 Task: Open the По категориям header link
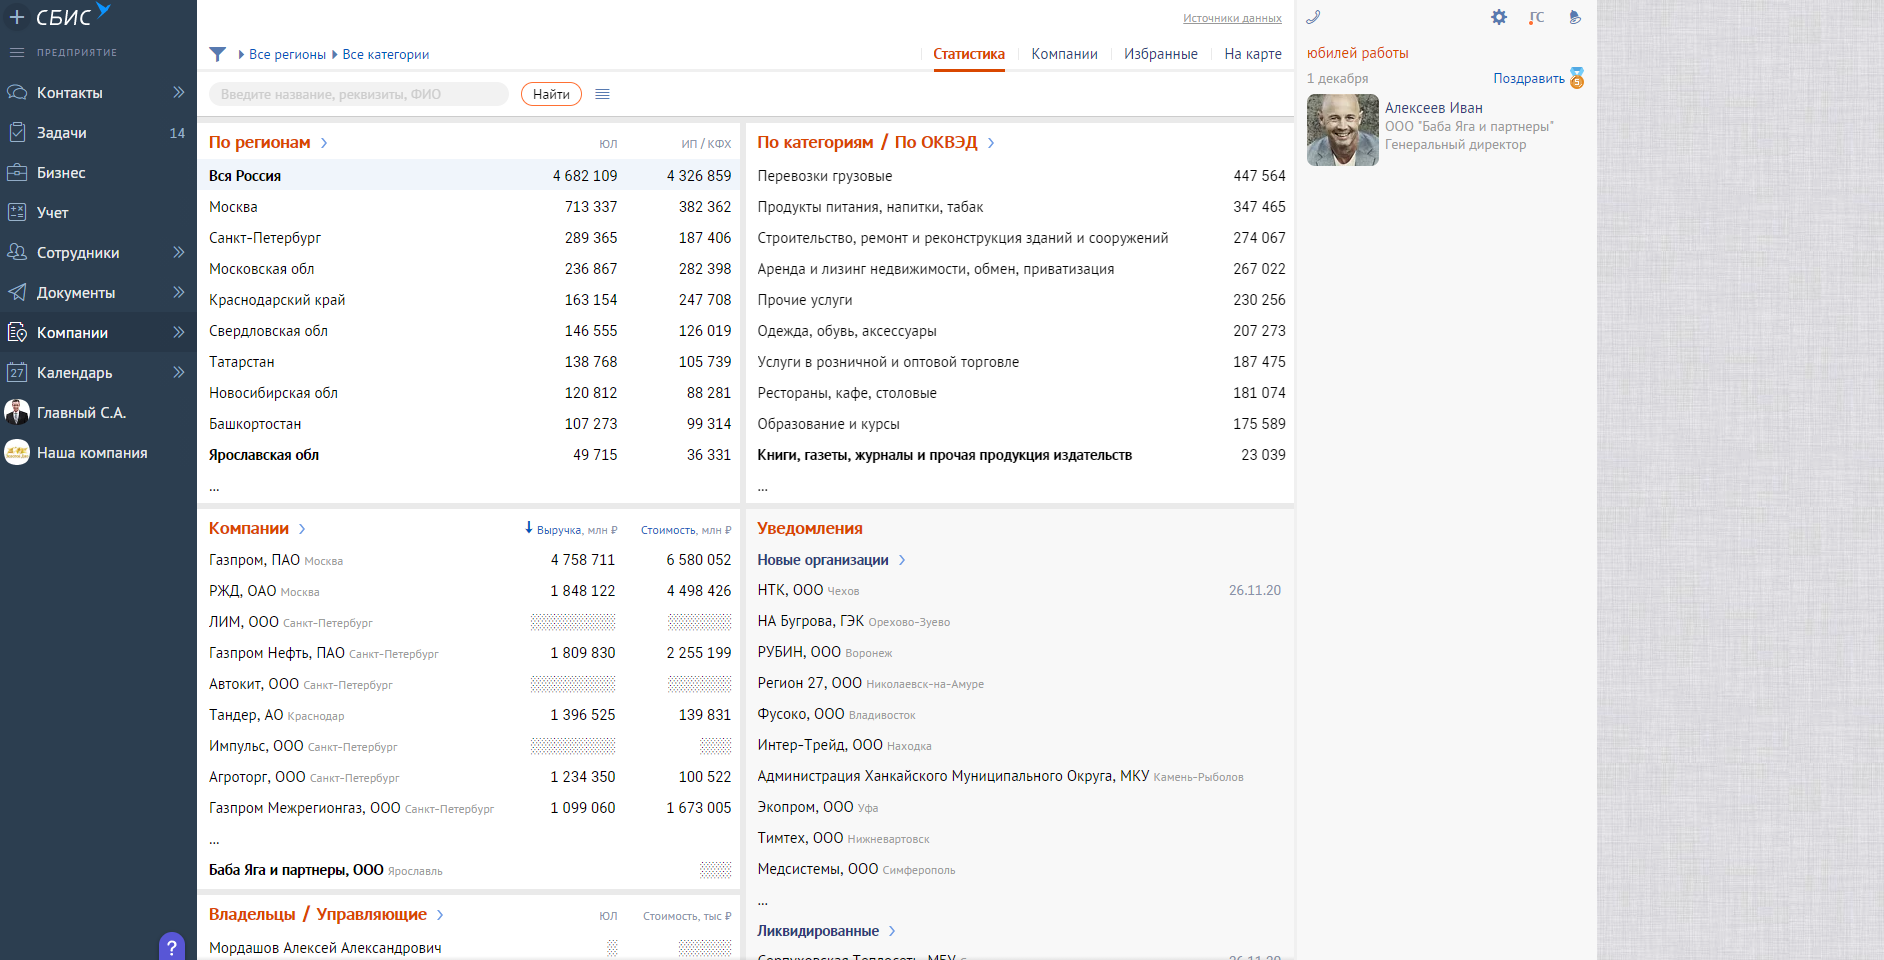(x=815, y=142)
